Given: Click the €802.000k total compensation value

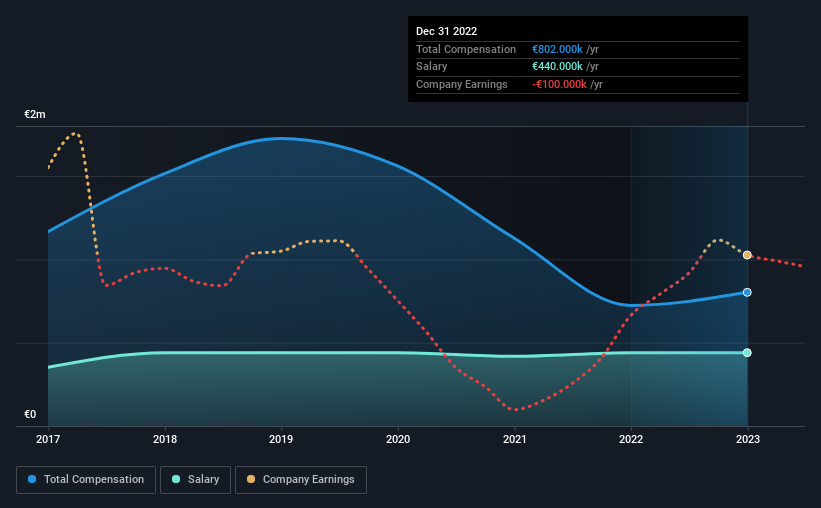Looking at the screenshot, I should pos(557,49).
